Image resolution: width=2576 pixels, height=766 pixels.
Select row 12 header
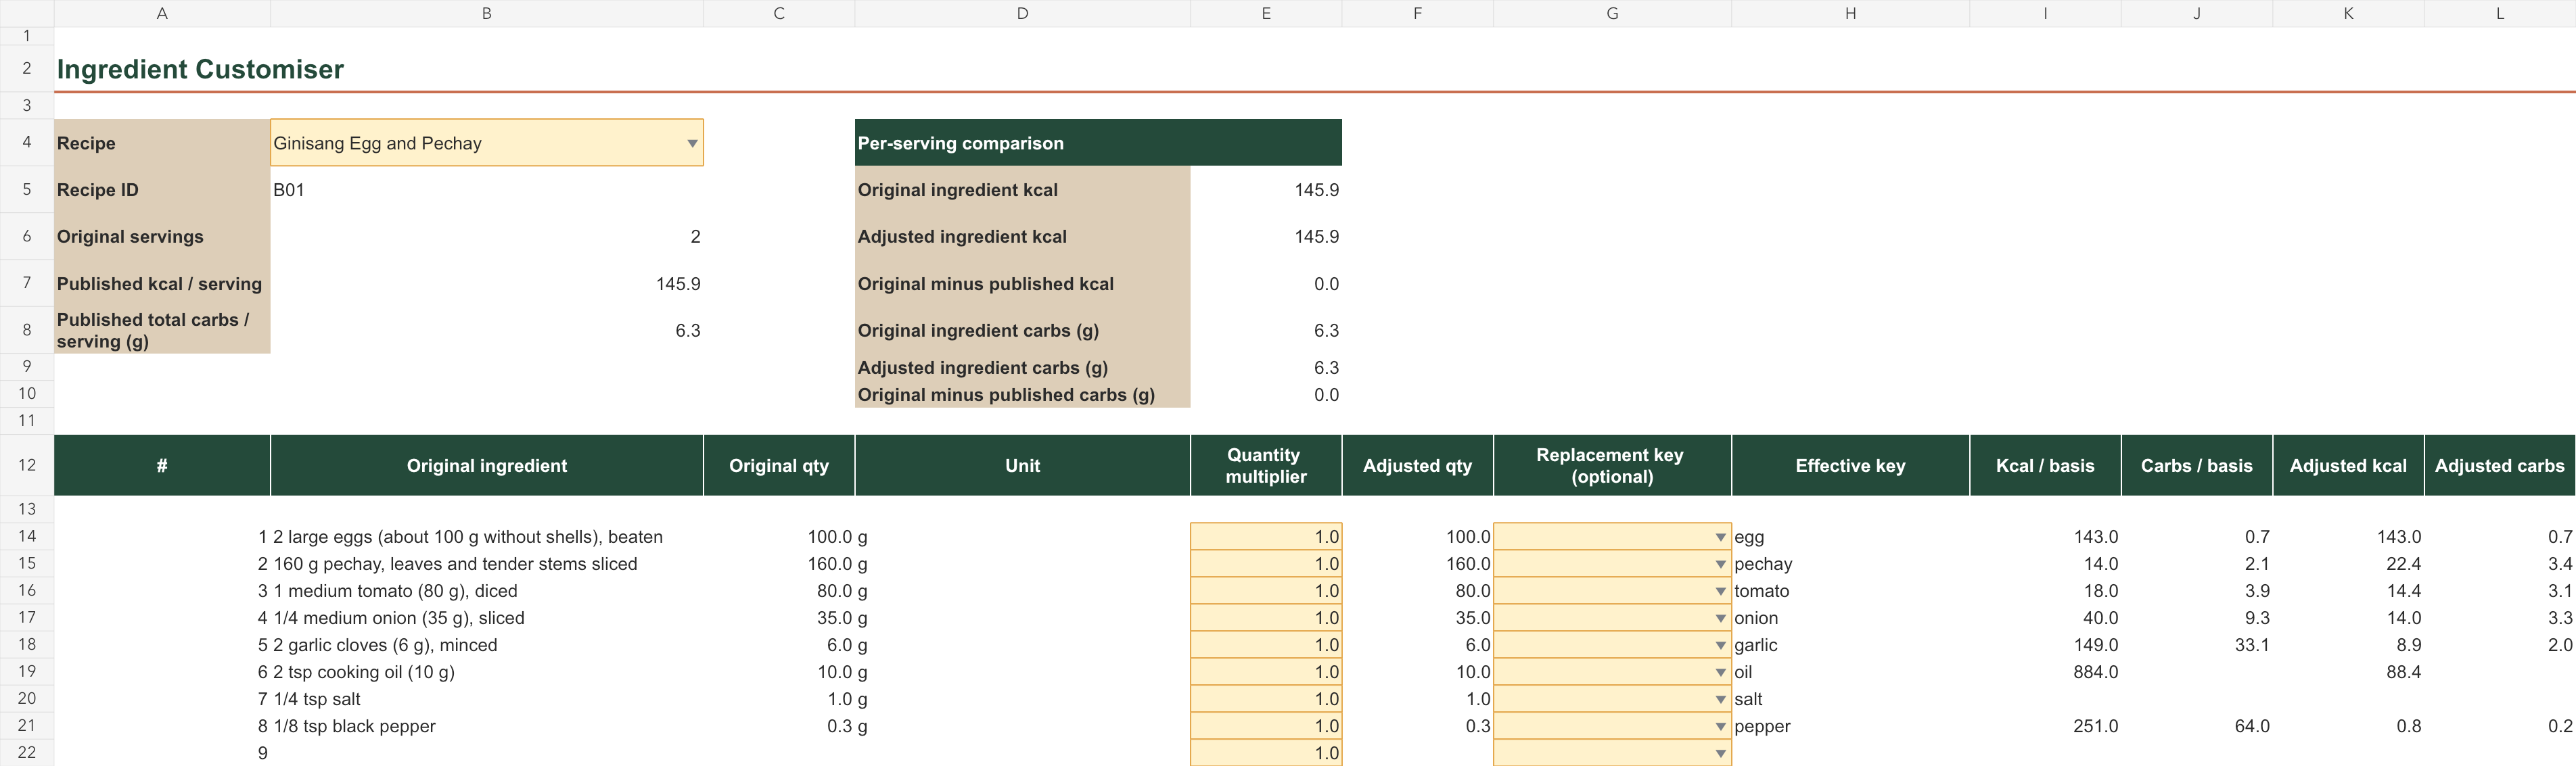(27, 465)
